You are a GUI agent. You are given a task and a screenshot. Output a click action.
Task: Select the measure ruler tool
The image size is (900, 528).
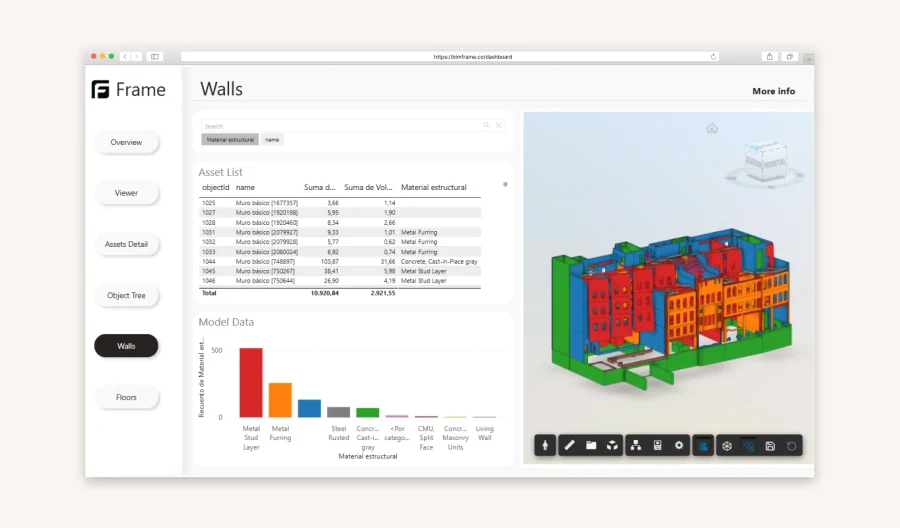click(x=569, y=445)
